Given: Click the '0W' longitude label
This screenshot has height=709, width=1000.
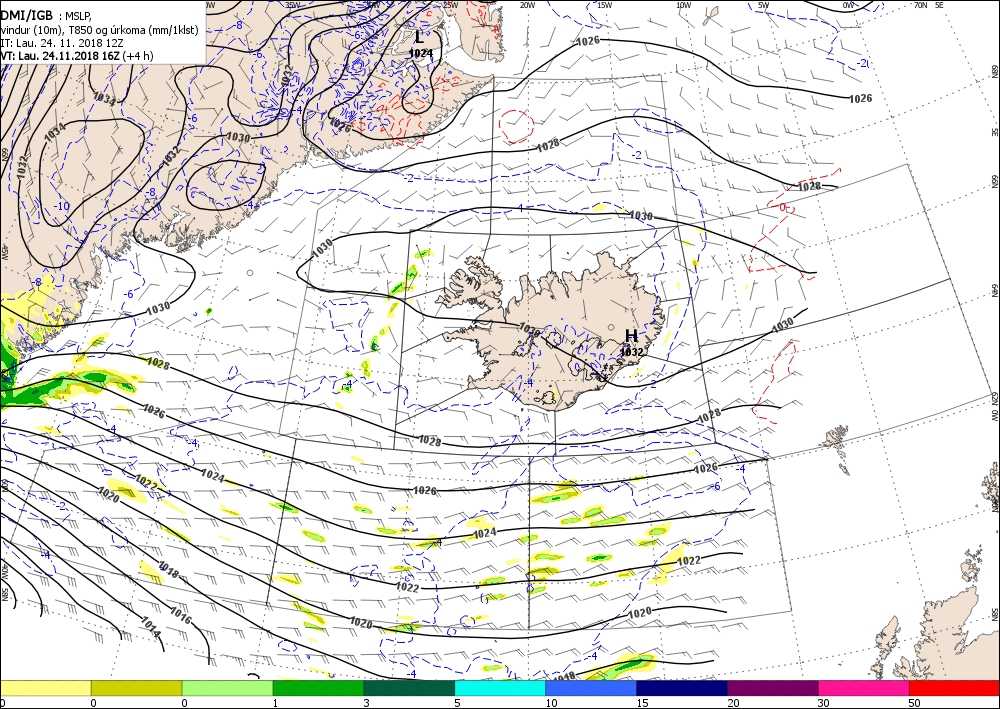Looking at the screenshot, I should [x=848, y=5].
